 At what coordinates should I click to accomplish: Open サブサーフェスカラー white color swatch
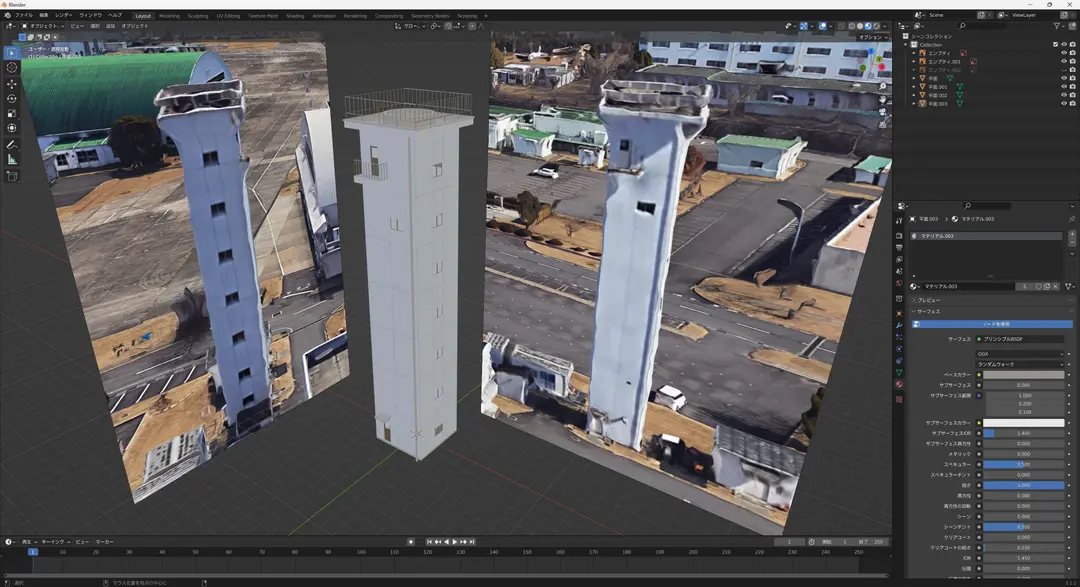1024,423
